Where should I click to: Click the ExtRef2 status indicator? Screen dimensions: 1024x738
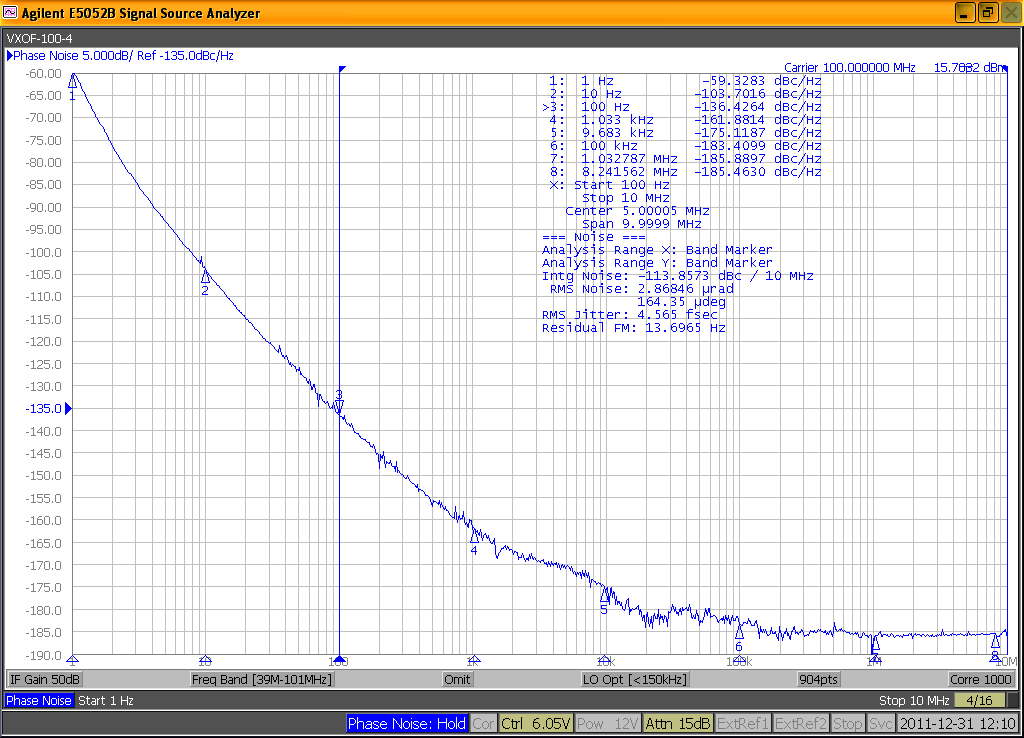(x=801, y=724)
